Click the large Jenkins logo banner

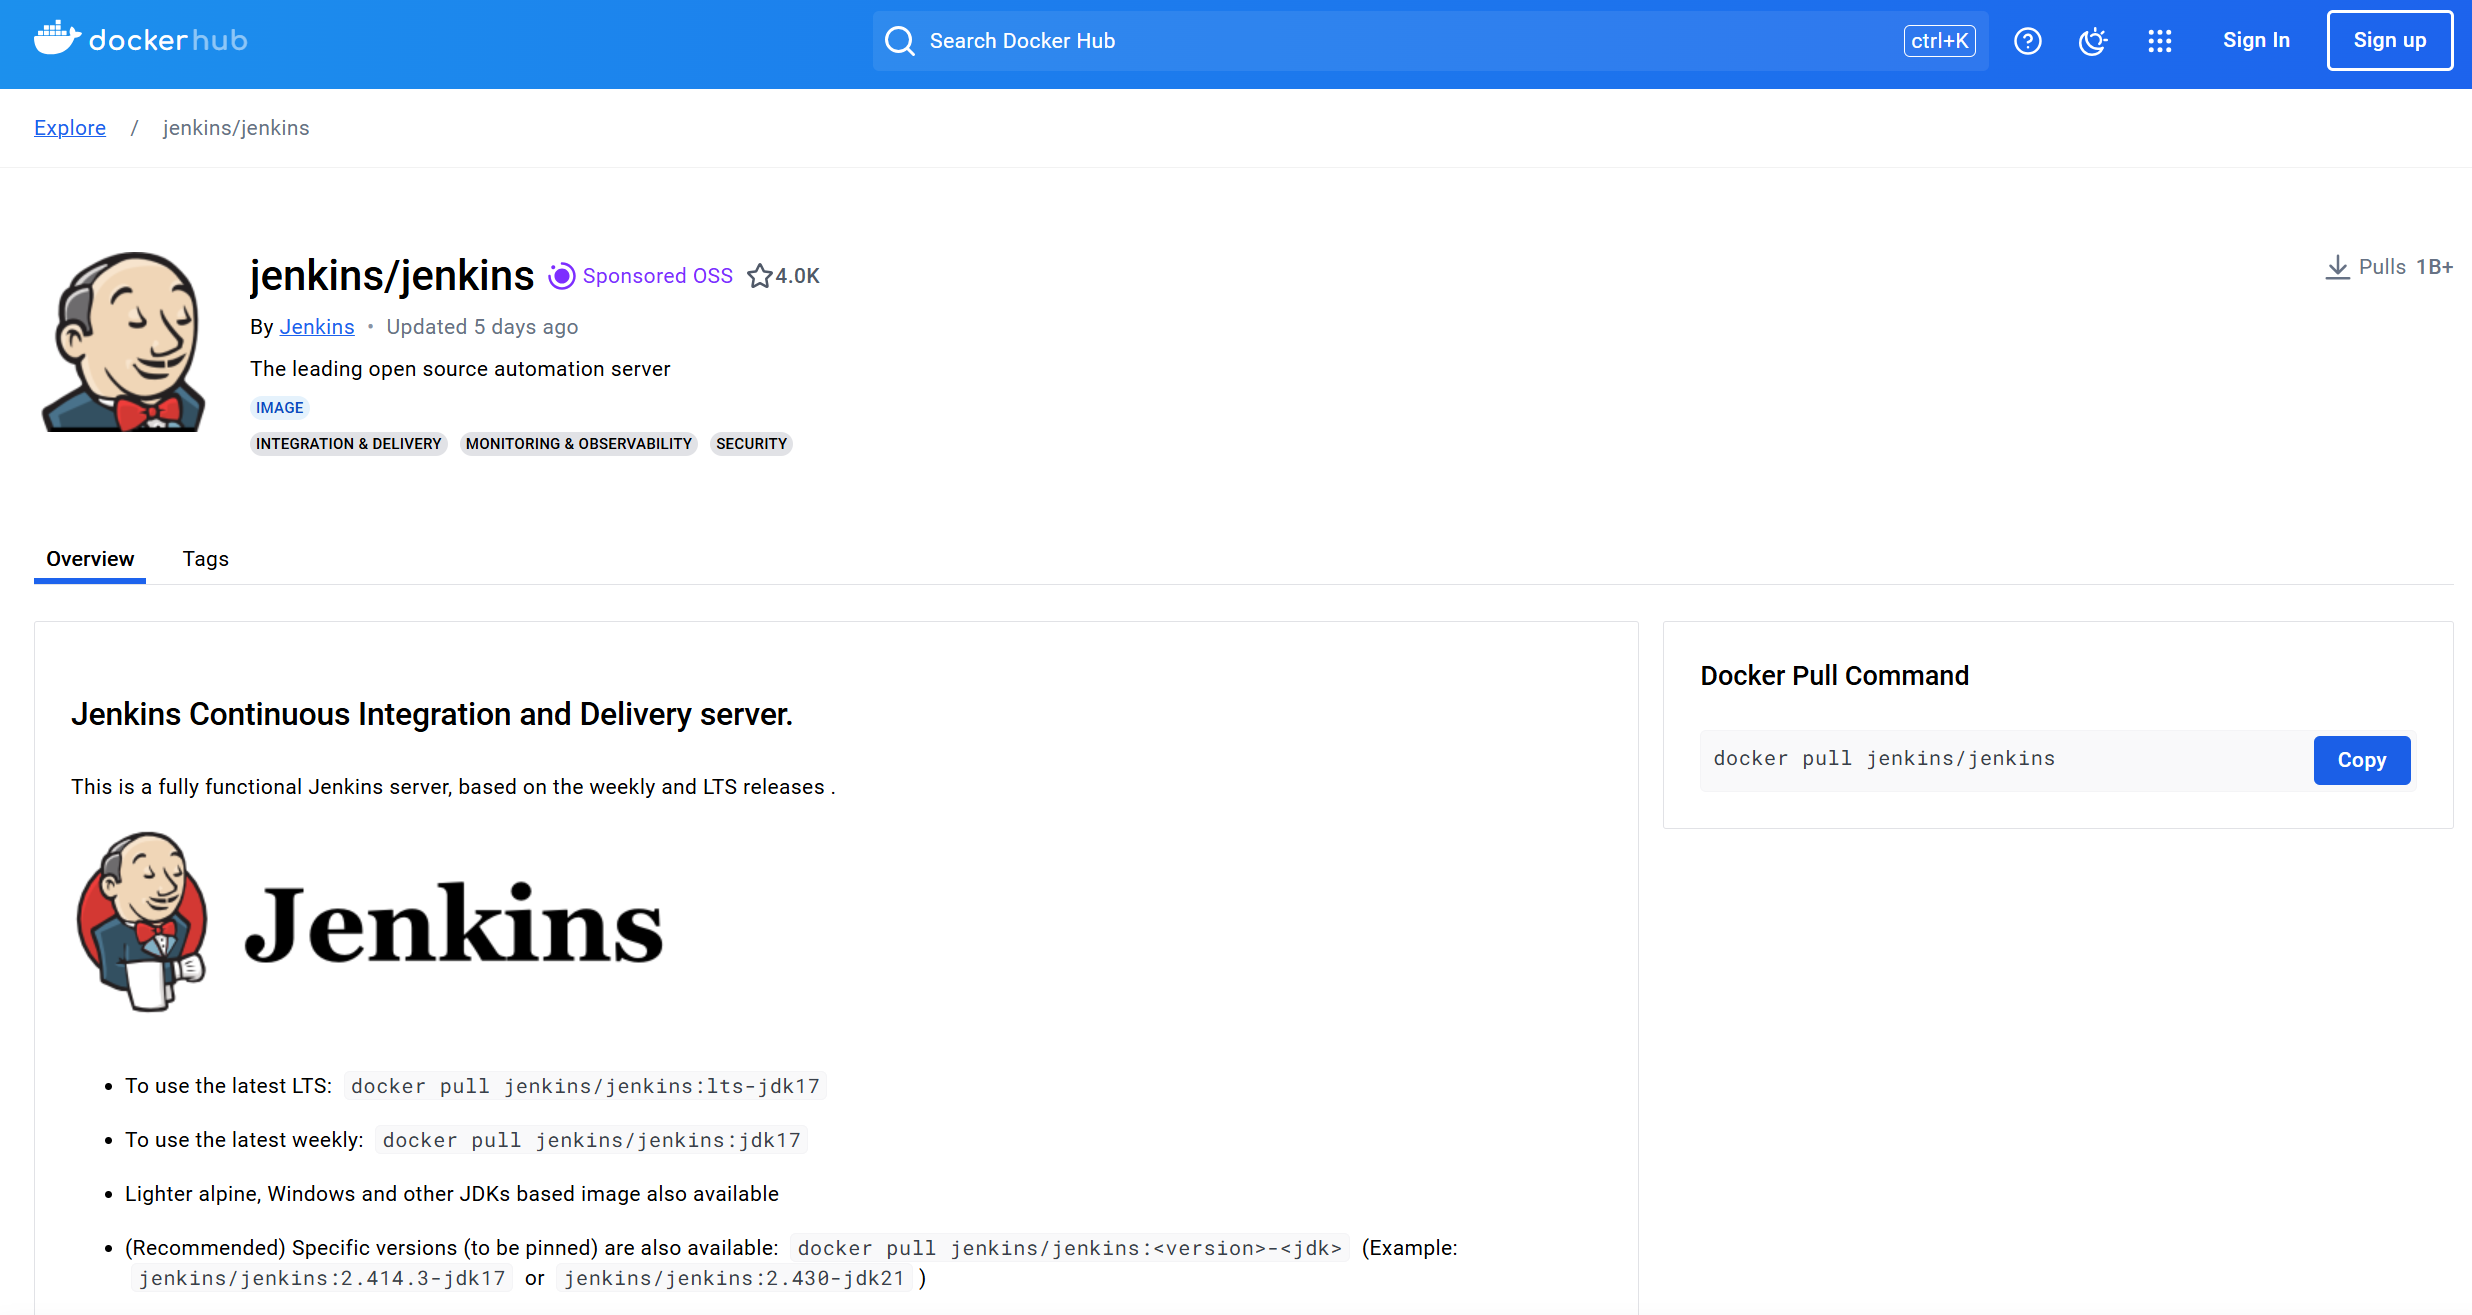(370, 922)
